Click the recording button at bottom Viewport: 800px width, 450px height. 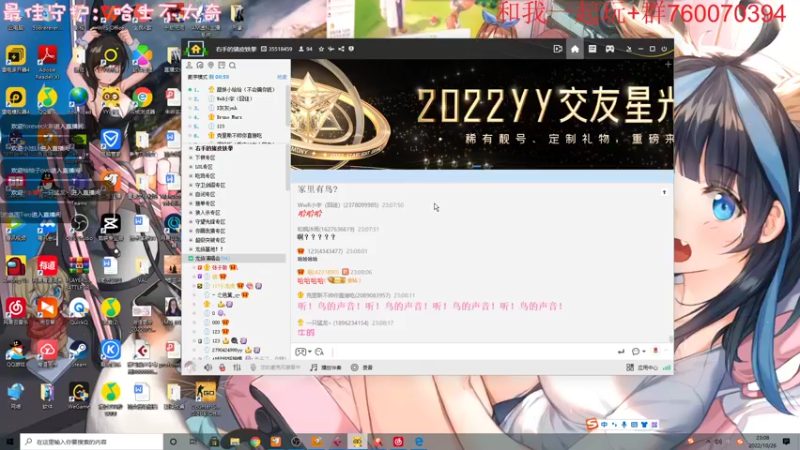click(362, 367)
